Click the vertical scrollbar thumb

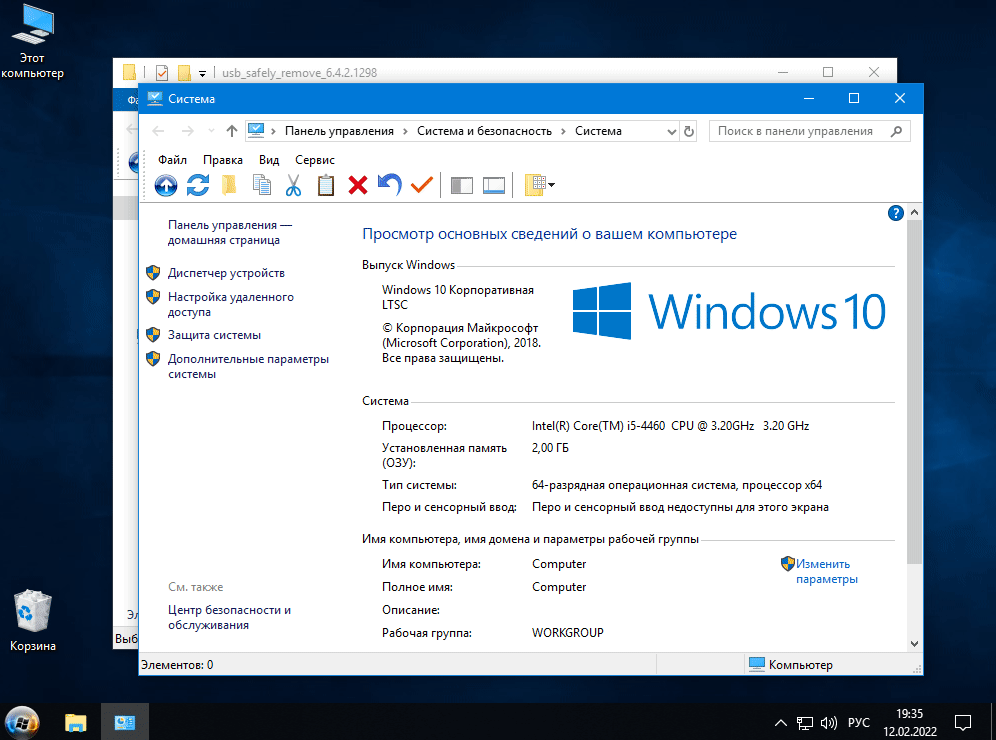[x=915, y=392]
